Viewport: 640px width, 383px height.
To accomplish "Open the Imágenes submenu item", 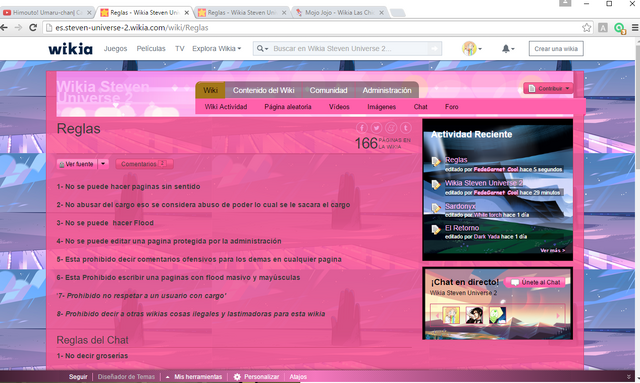I will pyautogui.click(x=382, y=107).
